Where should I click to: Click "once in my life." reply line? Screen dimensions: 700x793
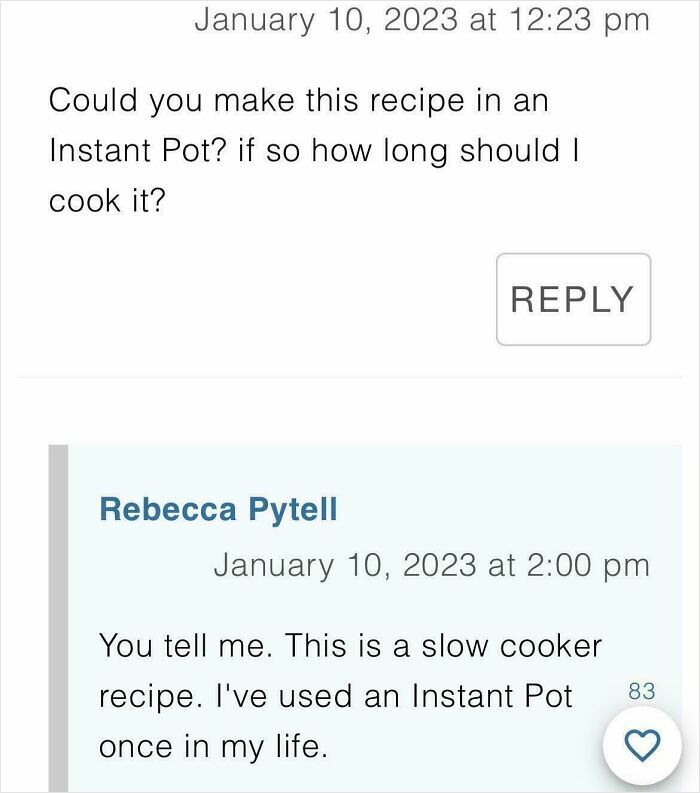212,746
